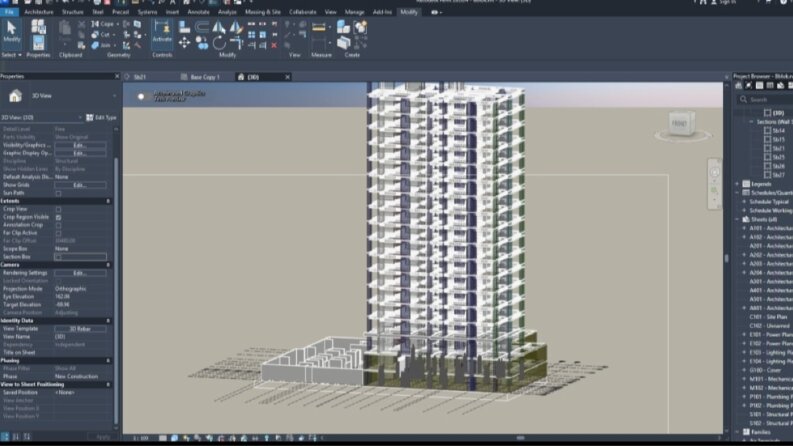The image size is (793, 446).
Task: Click the Create Assembly icon
Action: (x=343, y=26)
